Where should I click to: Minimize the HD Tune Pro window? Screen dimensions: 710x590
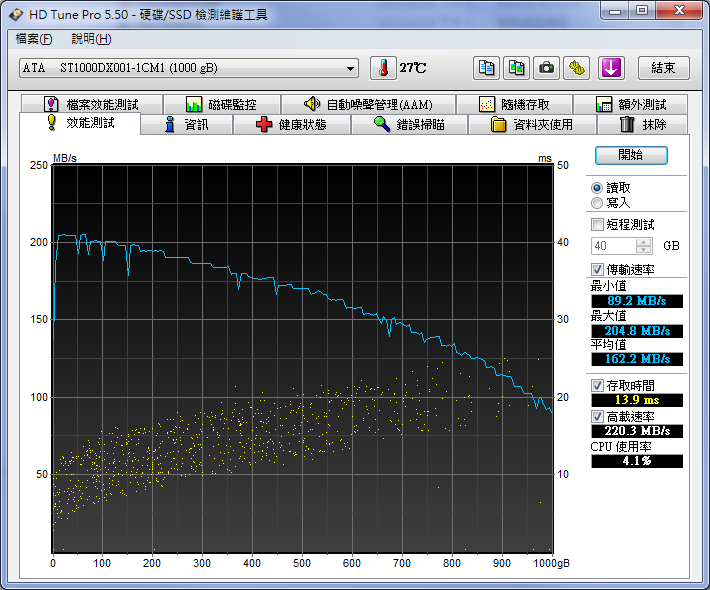615,11
